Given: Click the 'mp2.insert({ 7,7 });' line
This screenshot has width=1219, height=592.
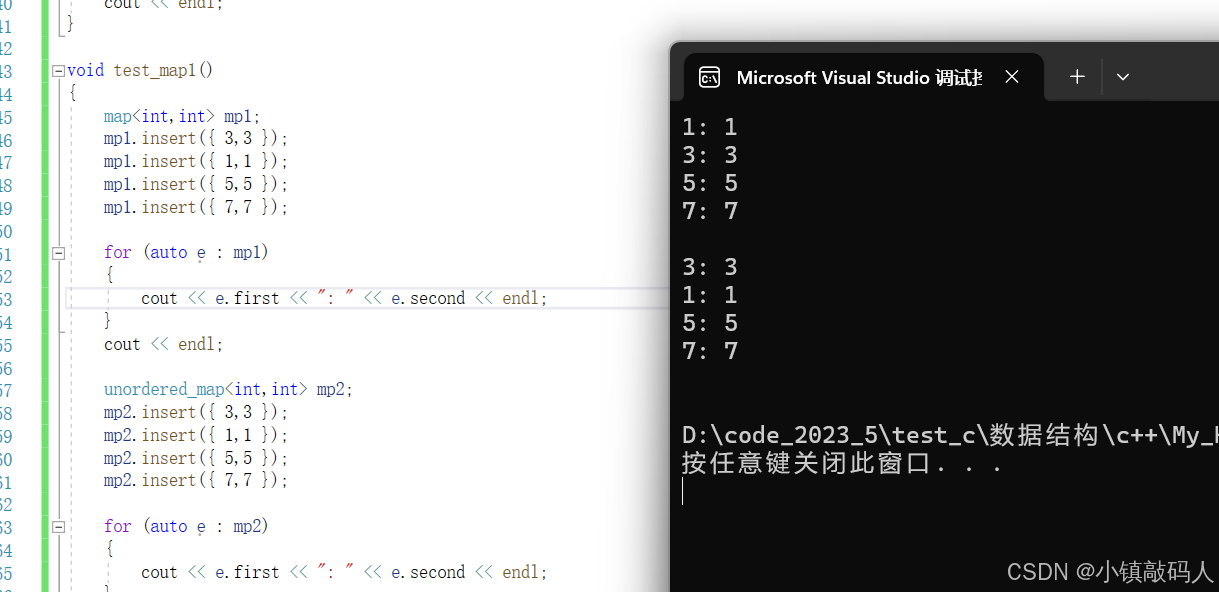Looking at the screenshot, I should [x=196, y=480].
